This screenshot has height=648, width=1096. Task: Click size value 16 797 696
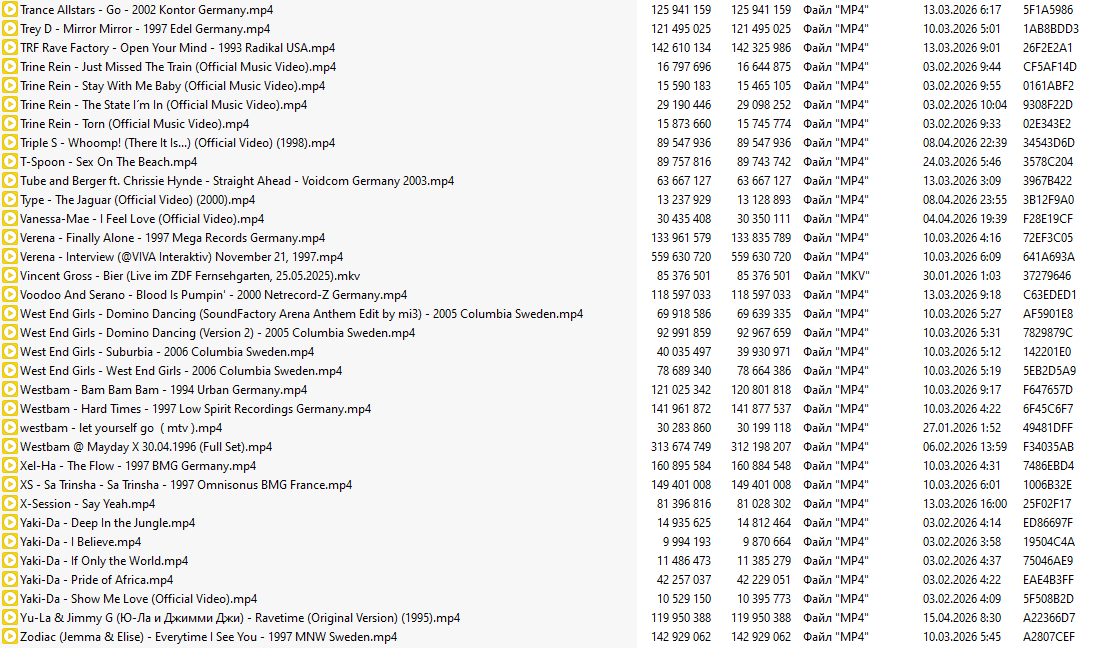point(684,66)
